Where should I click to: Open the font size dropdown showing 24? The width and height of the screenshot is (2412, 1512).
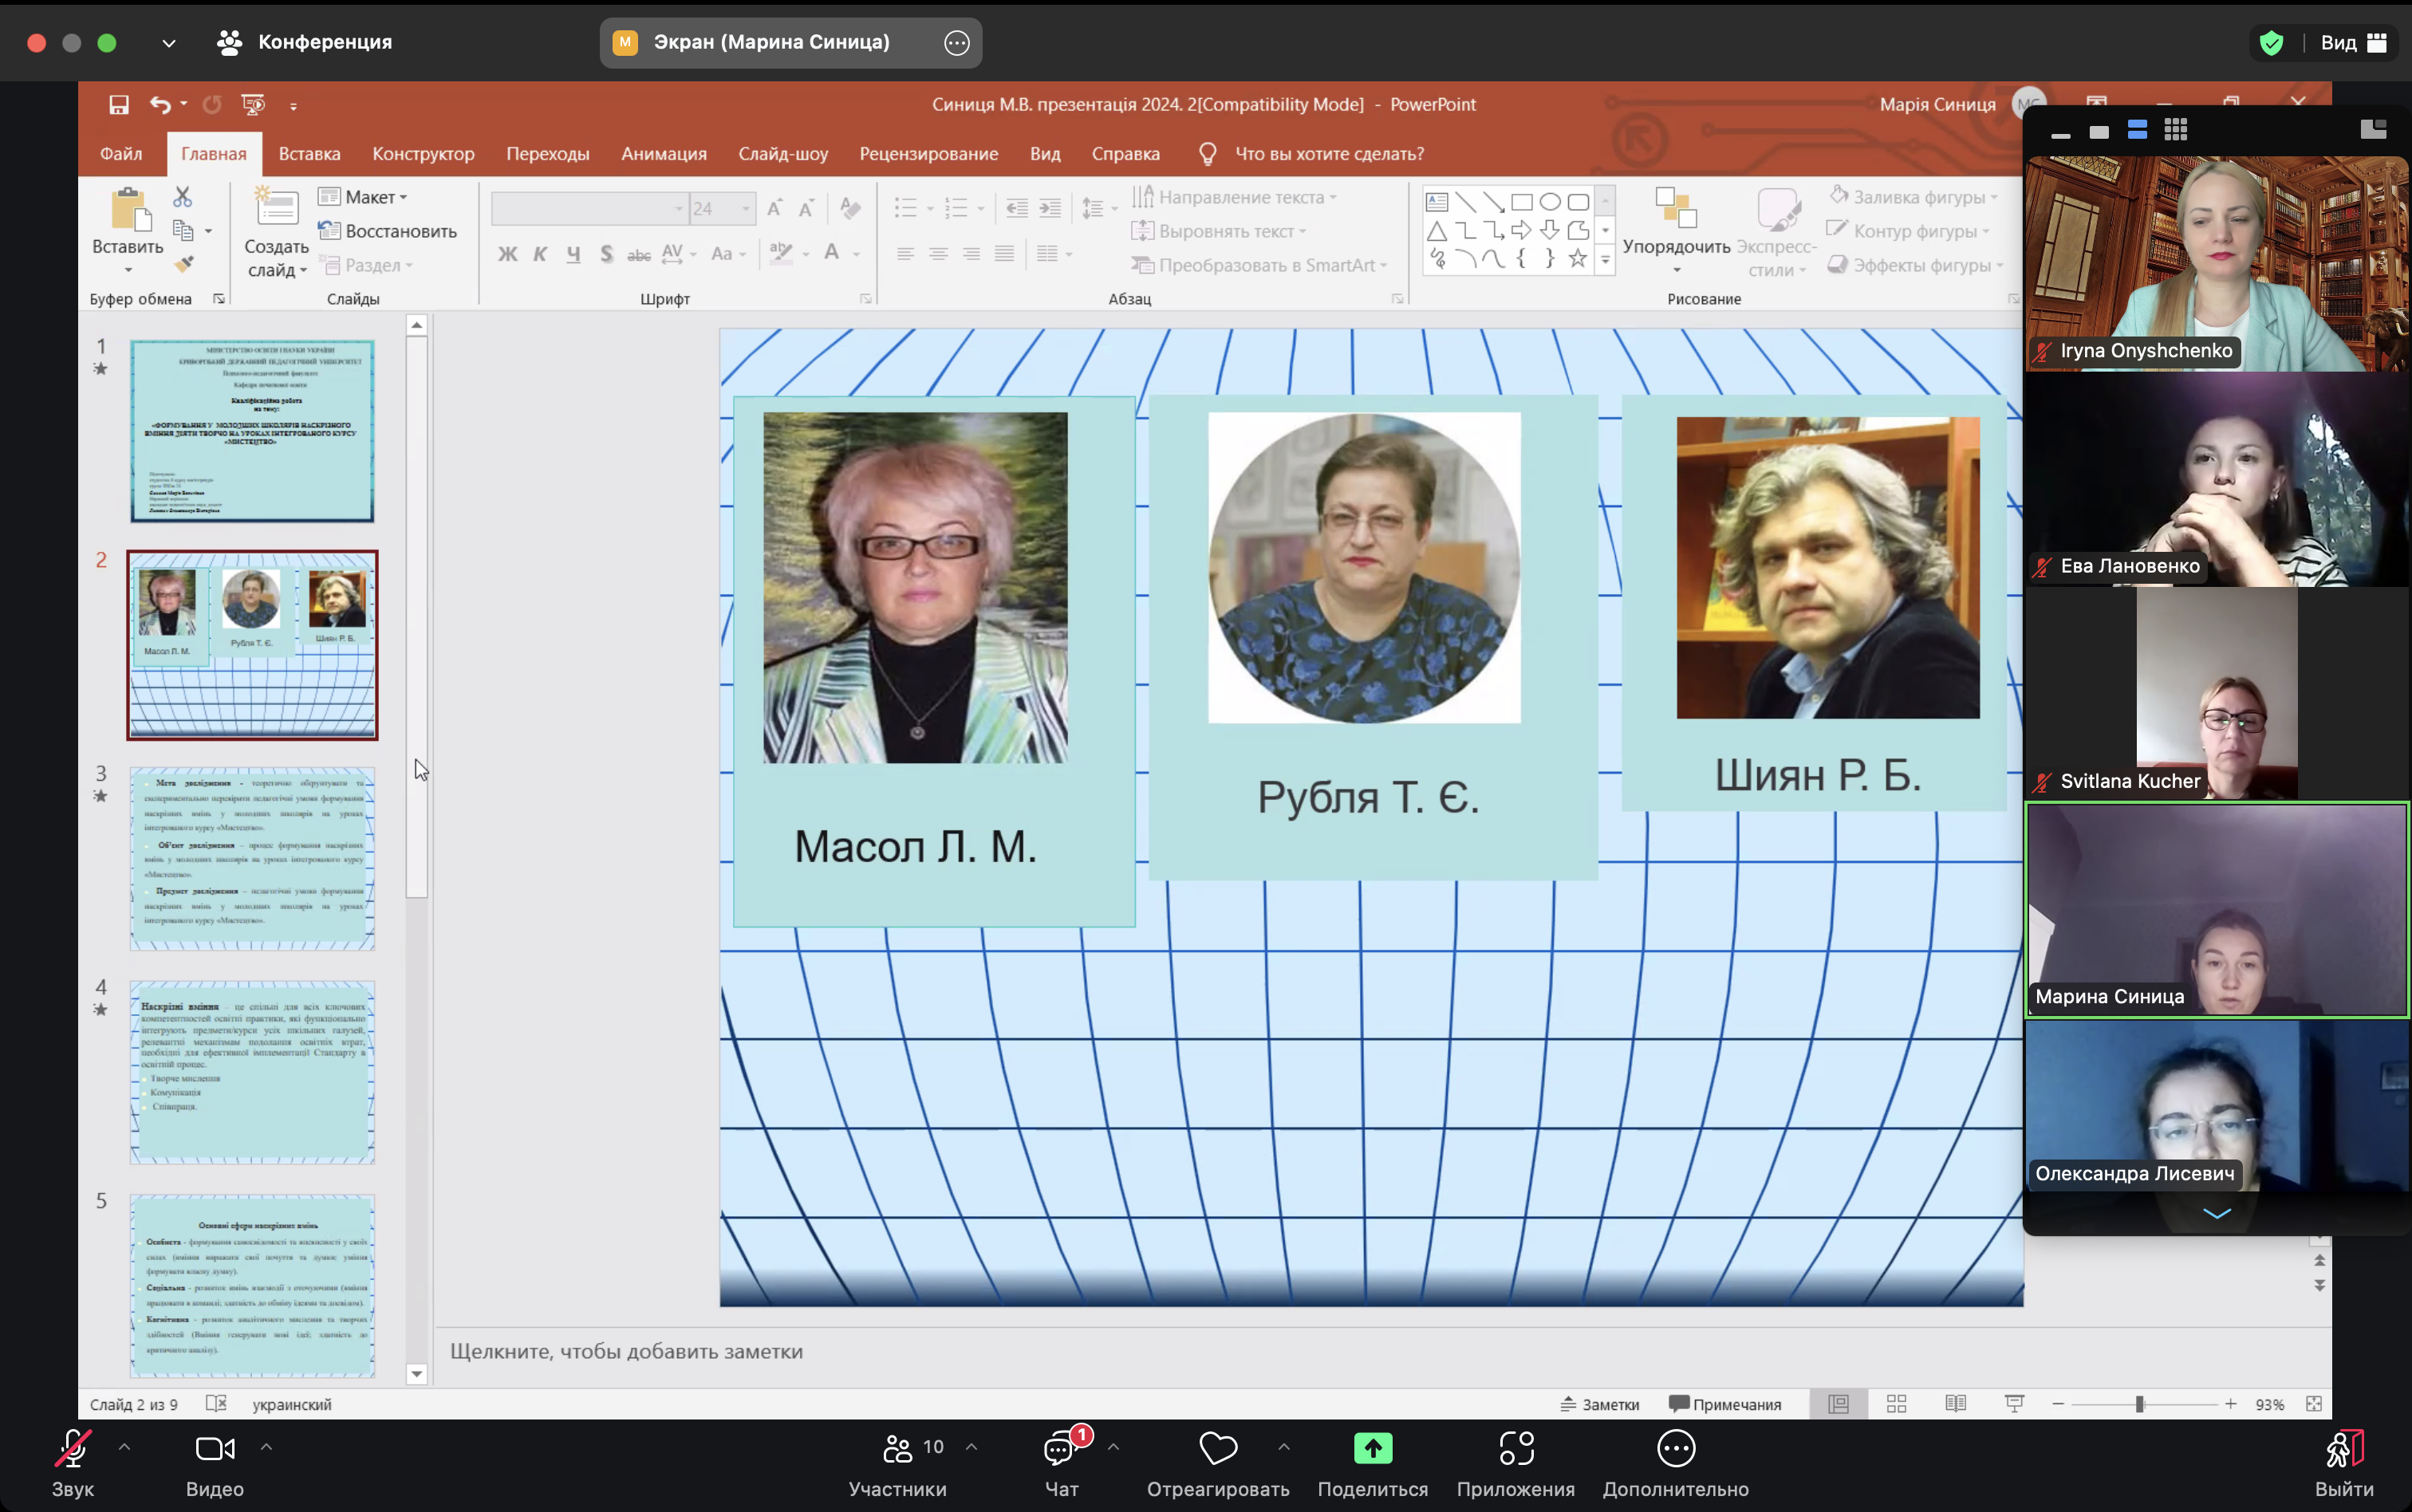coord(746,208)
